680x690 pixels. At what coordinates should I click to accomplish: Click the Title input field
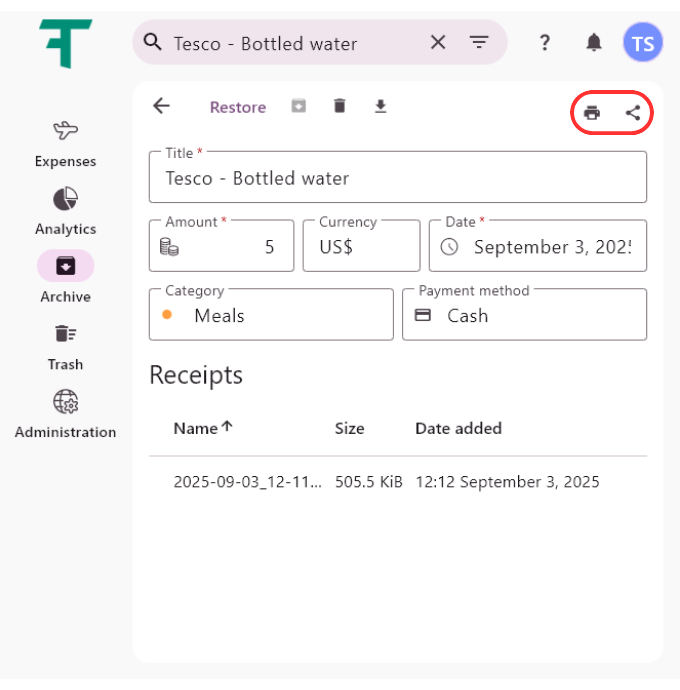397,179
